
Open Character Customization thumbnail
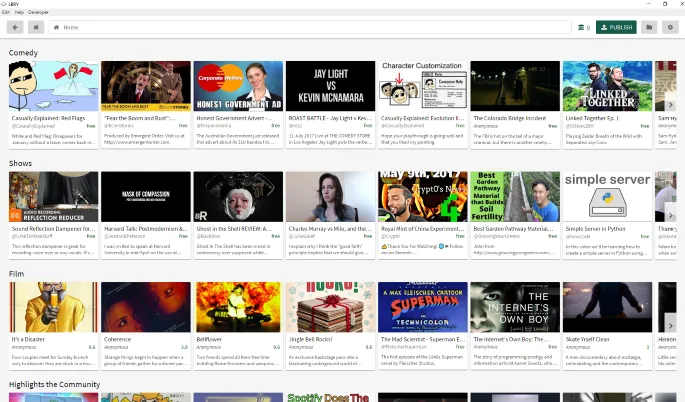[422, 86]
